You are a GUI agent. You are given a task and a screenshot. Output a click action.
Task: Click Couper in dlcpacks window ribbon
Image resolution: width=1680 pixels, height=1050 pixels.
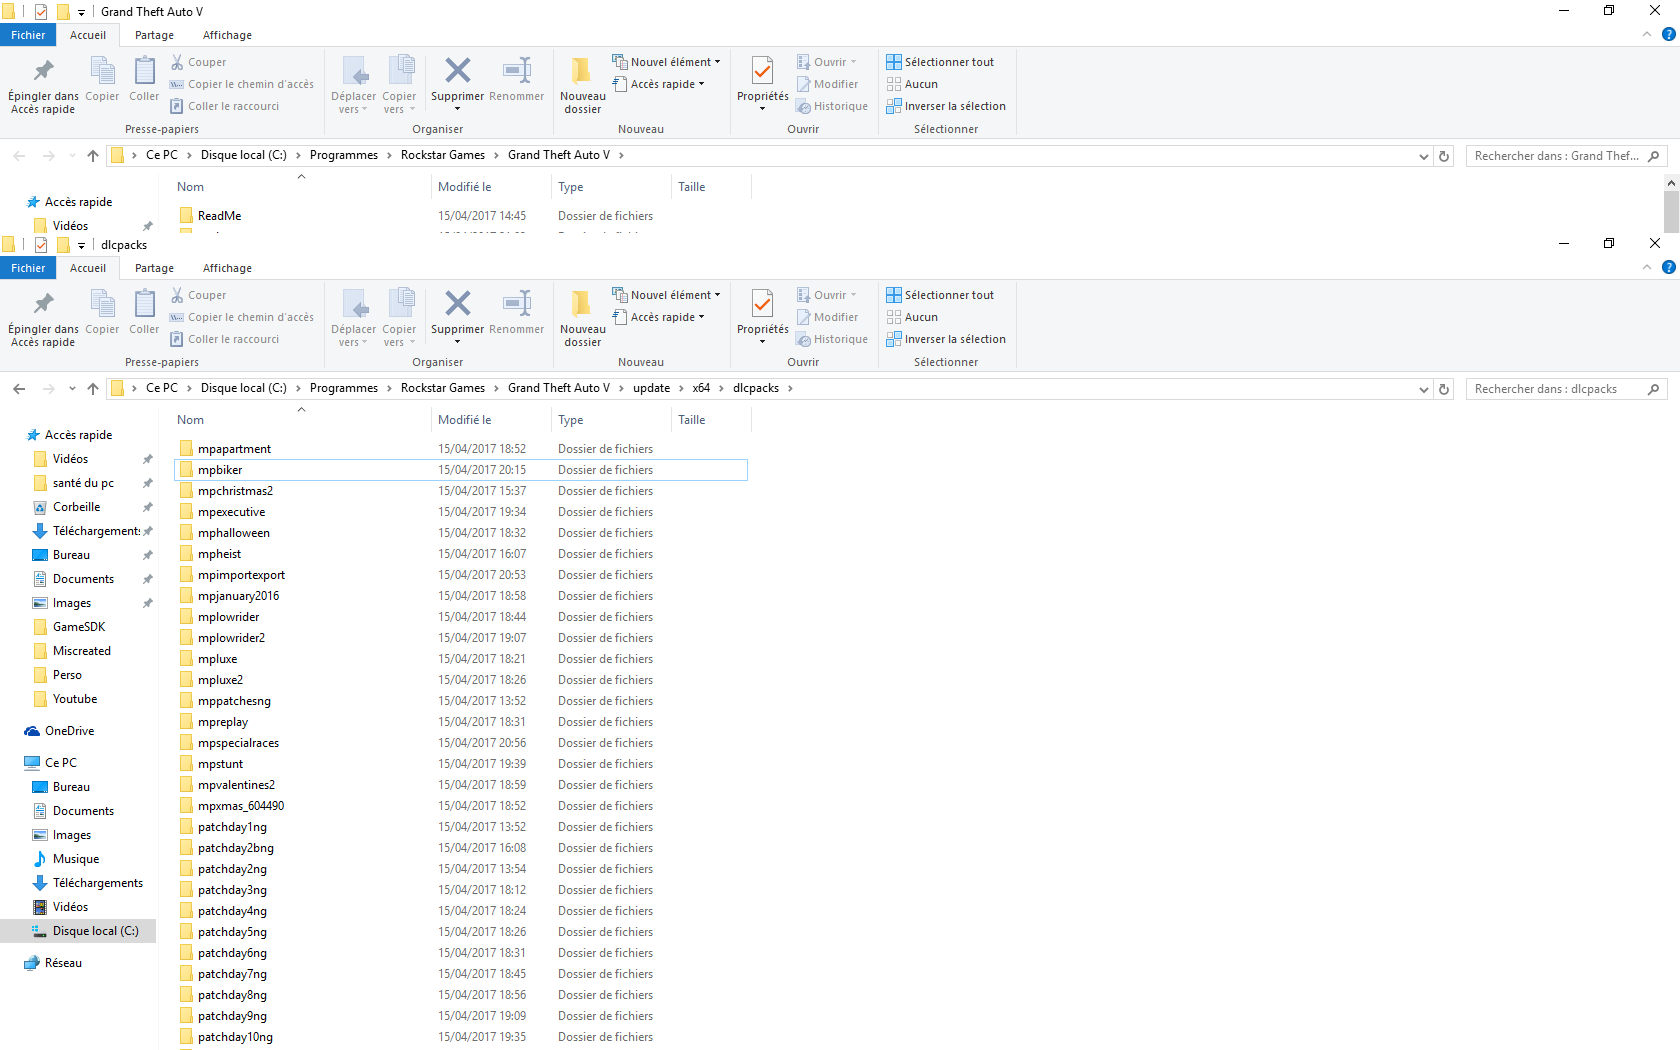pos(198,295)
